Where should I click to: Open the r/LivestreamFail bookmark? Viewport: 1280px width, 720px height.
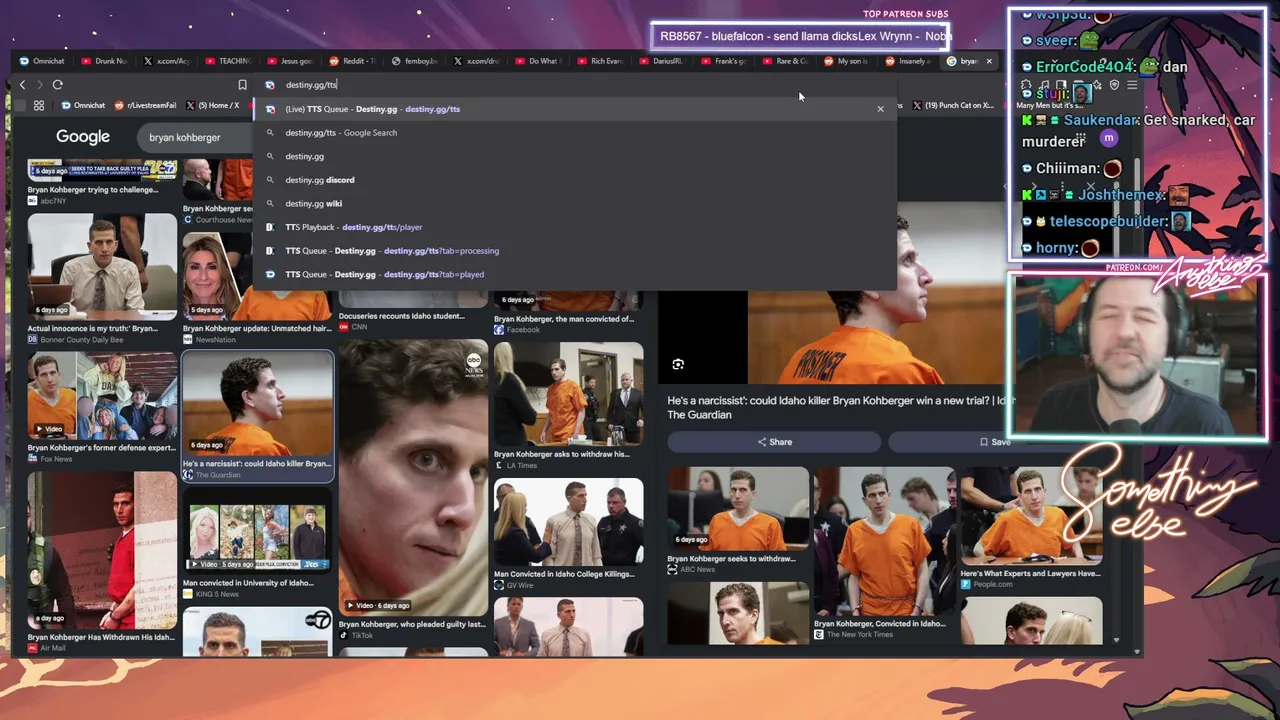146,105
